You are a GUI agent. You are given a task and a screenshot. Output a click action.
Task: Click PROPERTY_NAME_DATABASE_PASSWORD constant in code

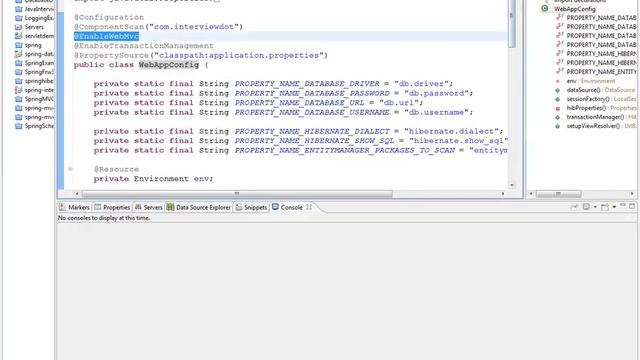point(312,93)
